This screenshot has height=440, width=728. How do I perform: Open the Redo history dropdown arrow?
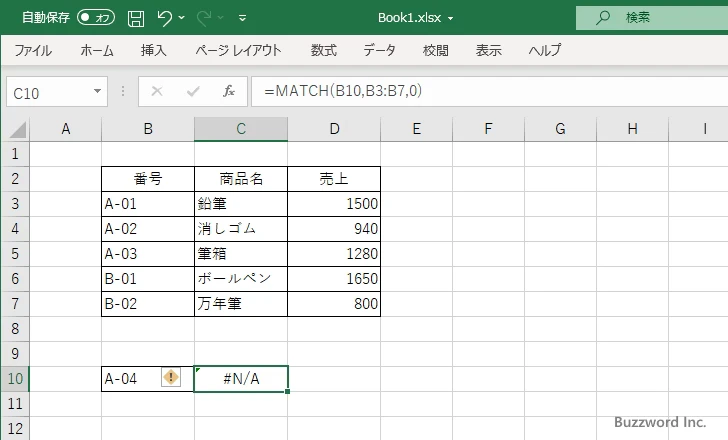coord(221,18)
